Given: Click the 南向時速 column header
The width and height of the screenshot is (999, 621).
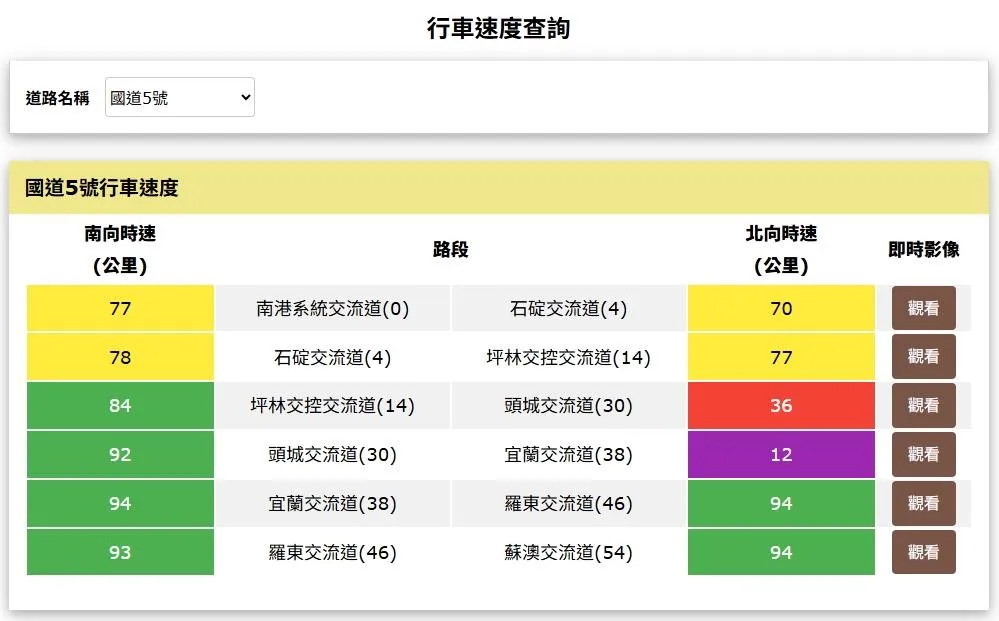Looking at the screenshot, I should coord(120,249).
